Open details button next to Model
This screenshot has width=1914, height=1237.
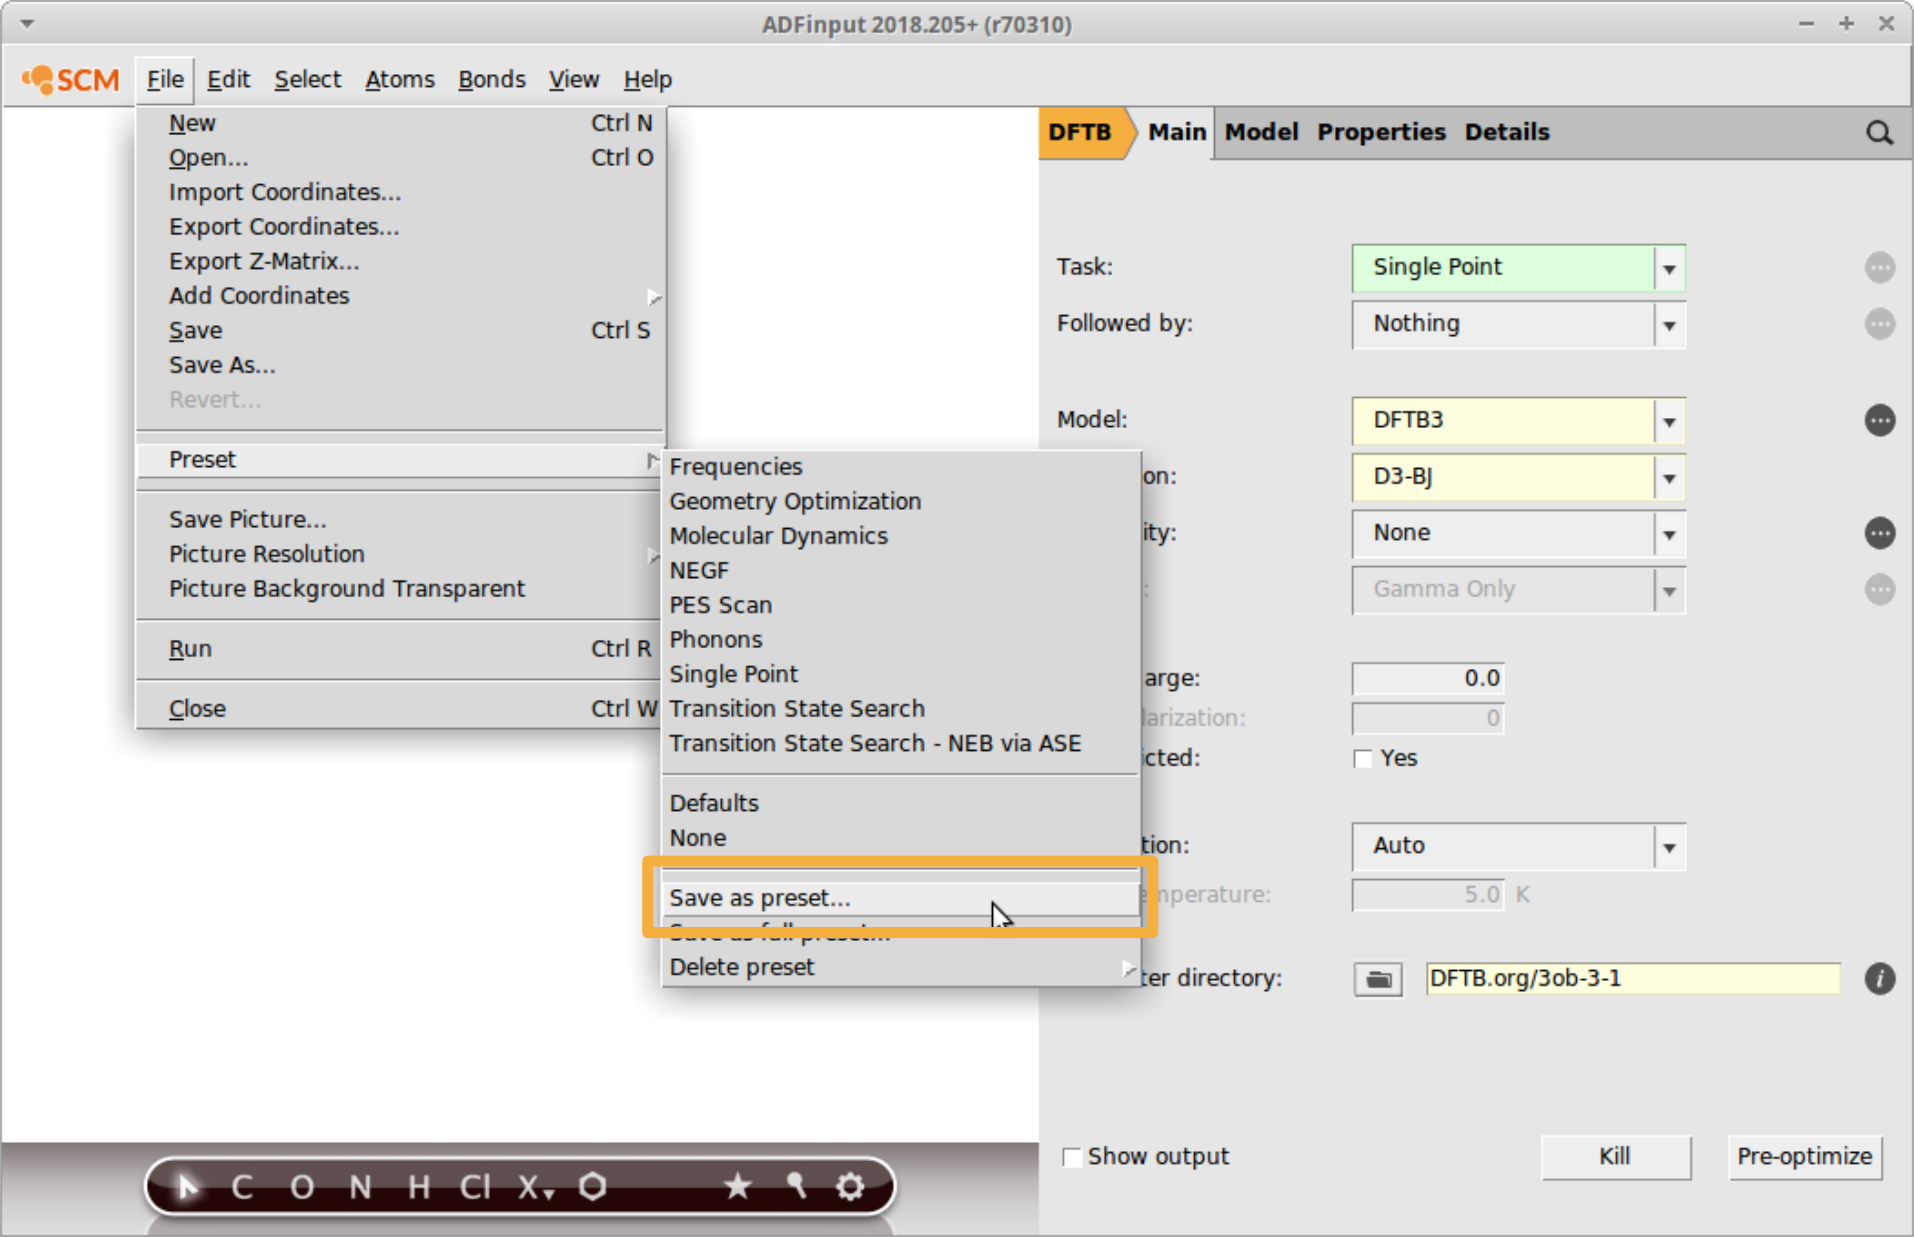click(1879, 420)
